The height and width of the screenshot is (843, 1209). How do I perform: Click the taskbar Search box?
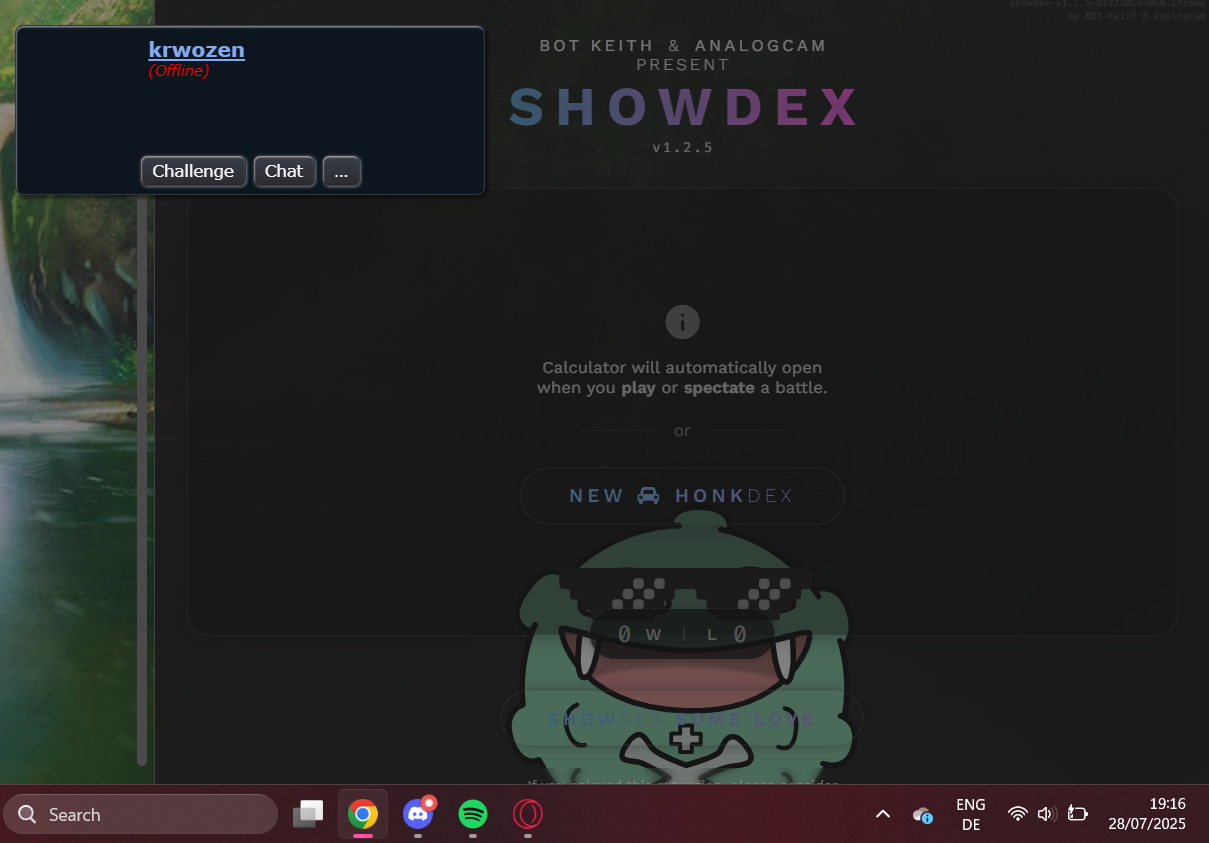coord(141,814)
